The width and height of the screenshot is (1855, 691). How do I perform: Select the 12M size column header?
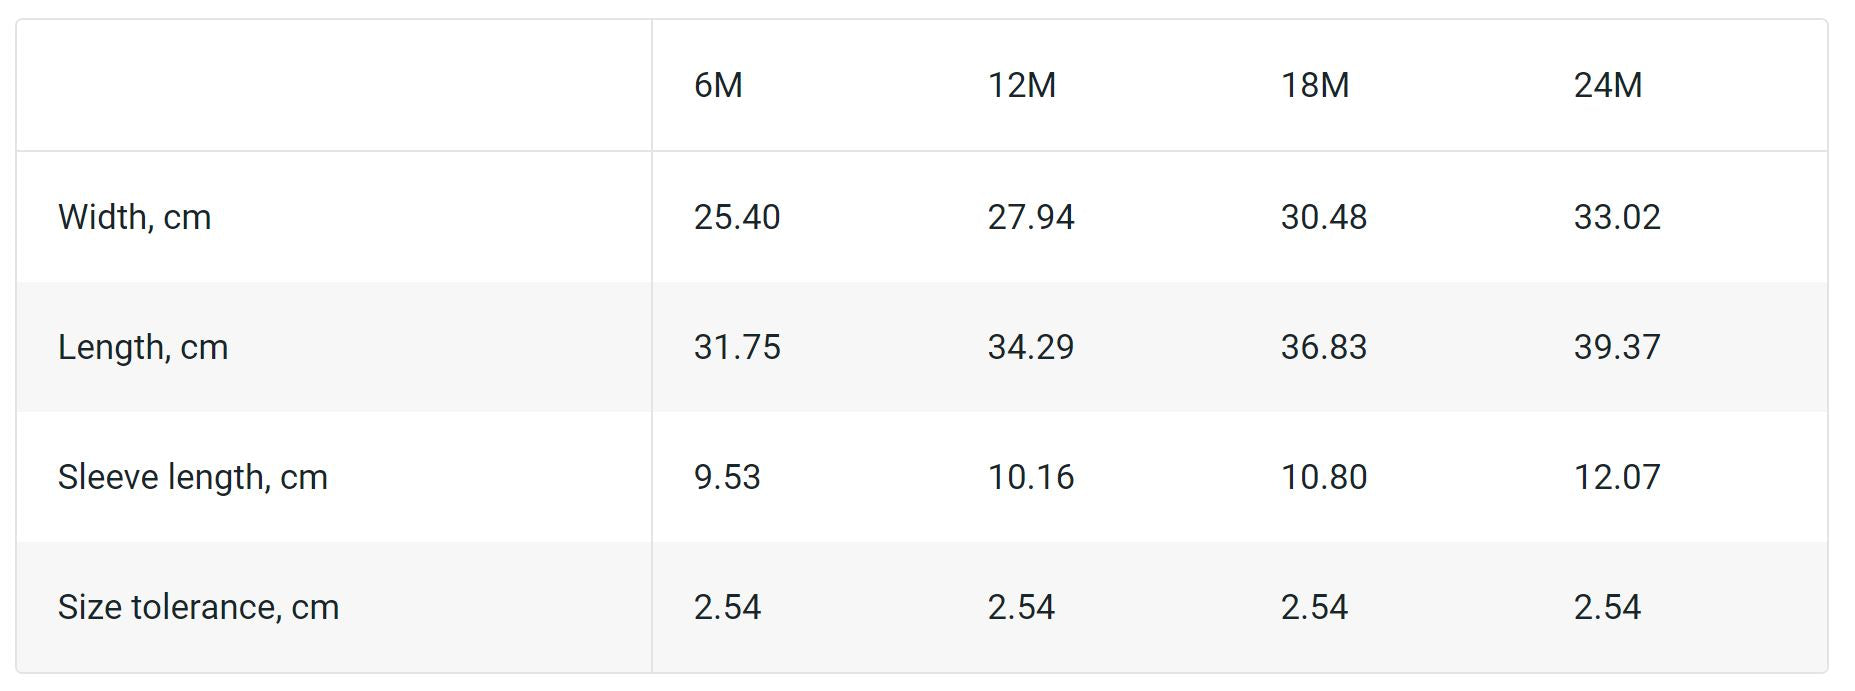(x=1021, y=86)
